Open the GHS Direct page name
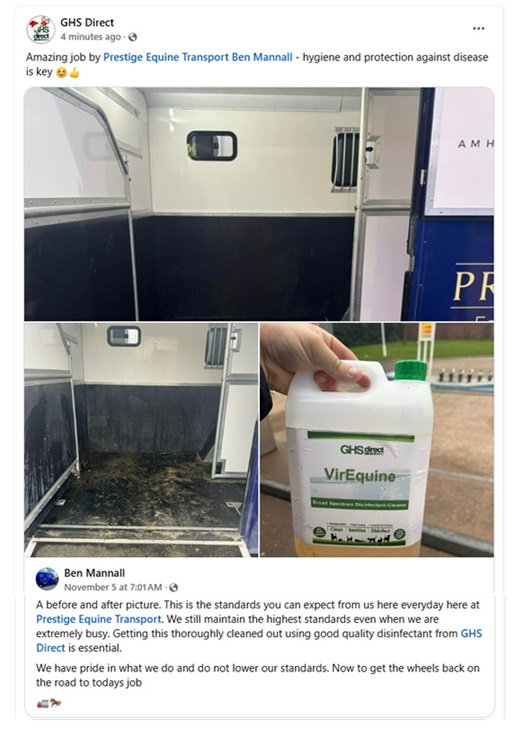Screen dimensions: 515x729 (87, 22)
